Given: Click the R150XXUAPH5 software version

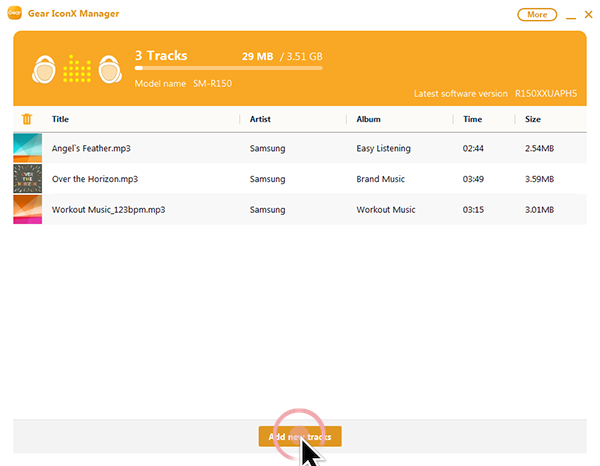Looking at the screenshot, I should pyautogui.click(x=546, y=94).
